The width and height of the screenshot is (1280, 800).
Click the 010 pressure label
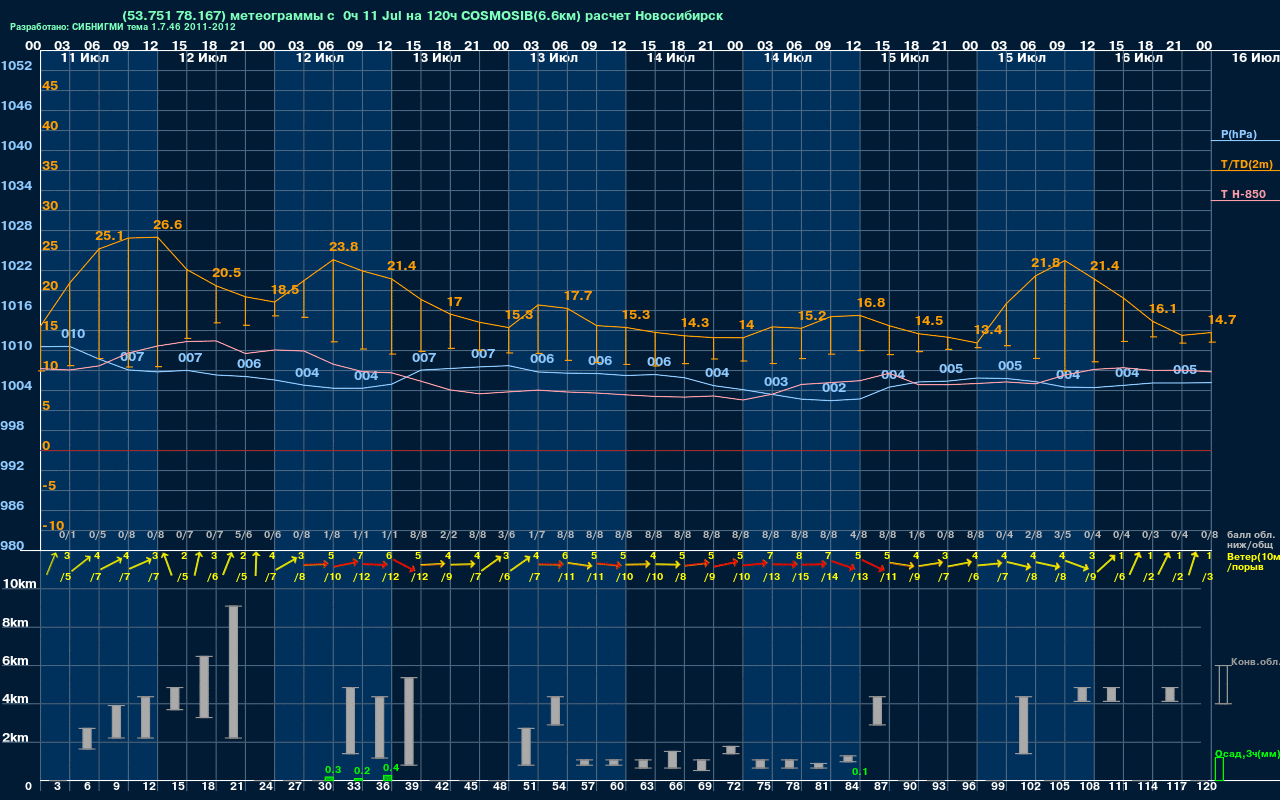point(73,334)
